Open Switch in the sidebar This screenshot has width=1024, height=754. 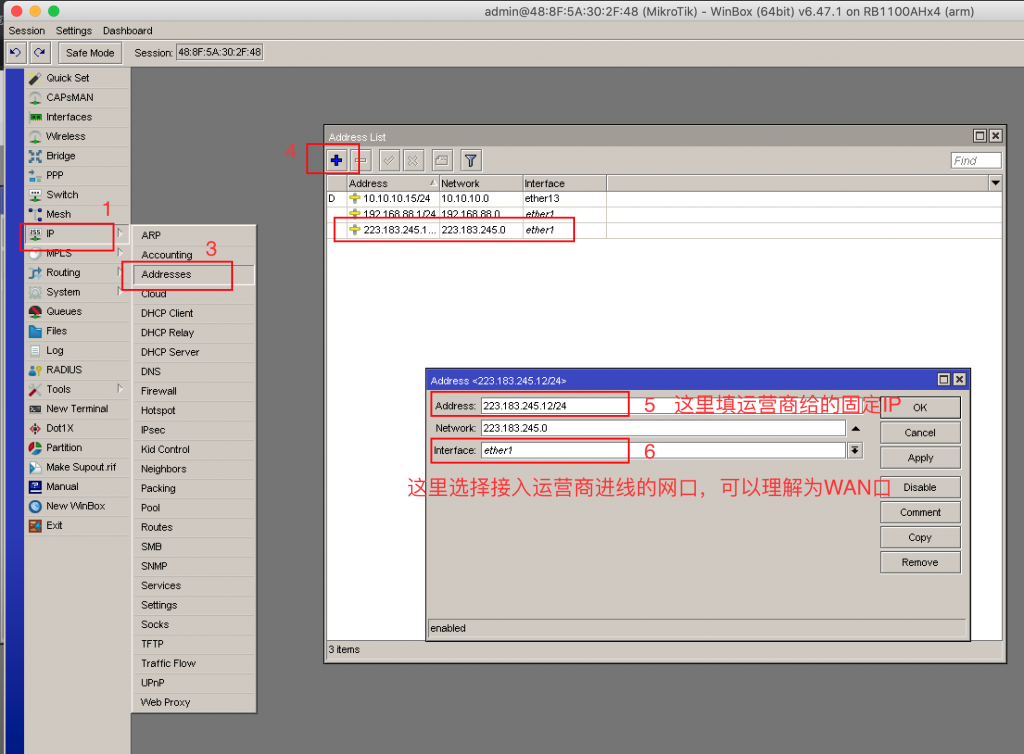(77, 195)
